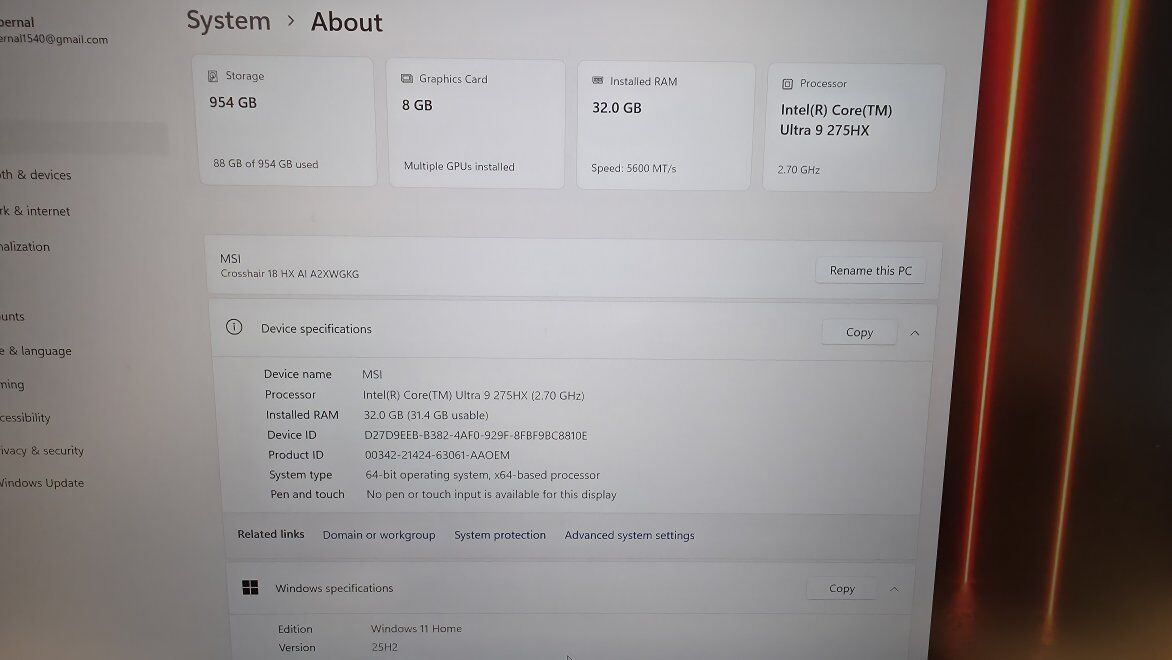Open the Storage 954 GB card
This screenshot has height=660, width=1172.
287,121
